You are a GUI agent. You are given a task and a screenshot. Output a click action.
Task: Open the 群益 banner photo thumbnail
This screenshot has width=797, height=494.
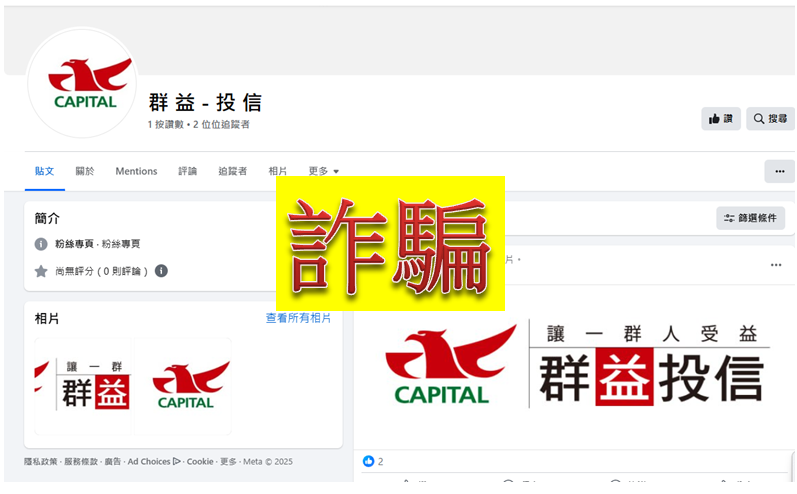click(82, 386)
